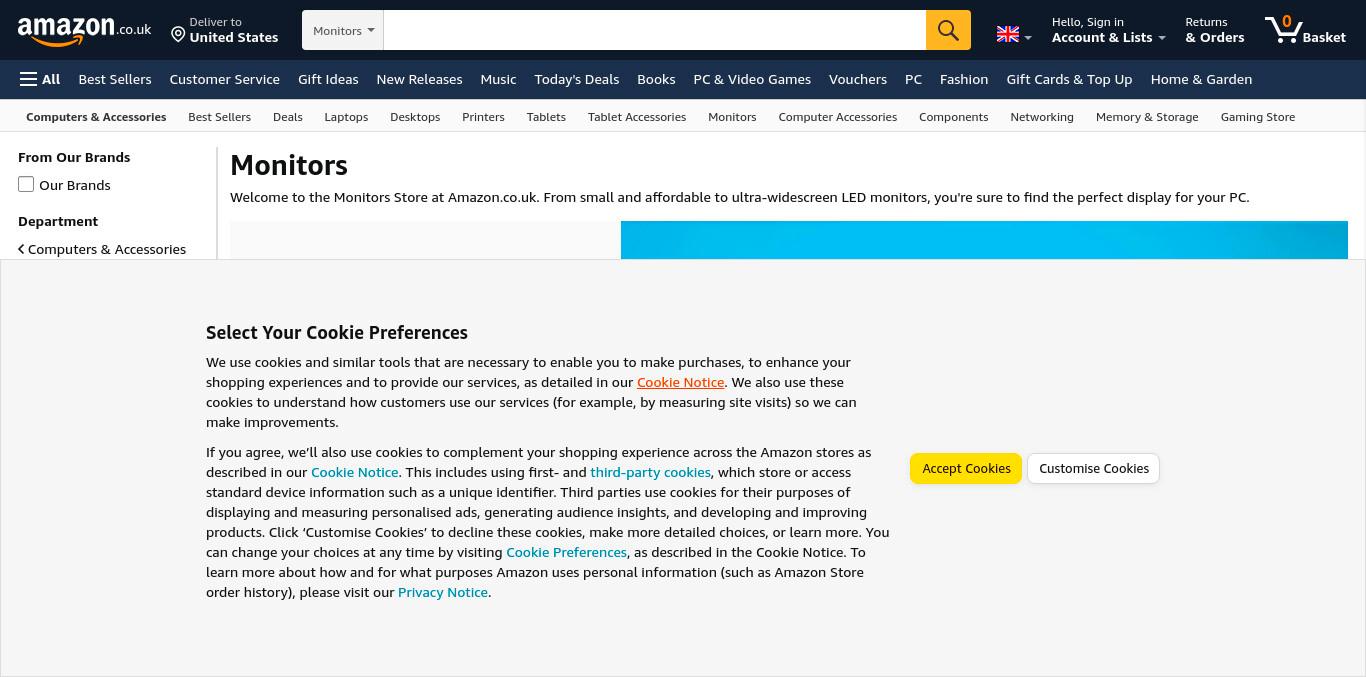
Task: Open Vouchers page
Action: pos(857,79)
